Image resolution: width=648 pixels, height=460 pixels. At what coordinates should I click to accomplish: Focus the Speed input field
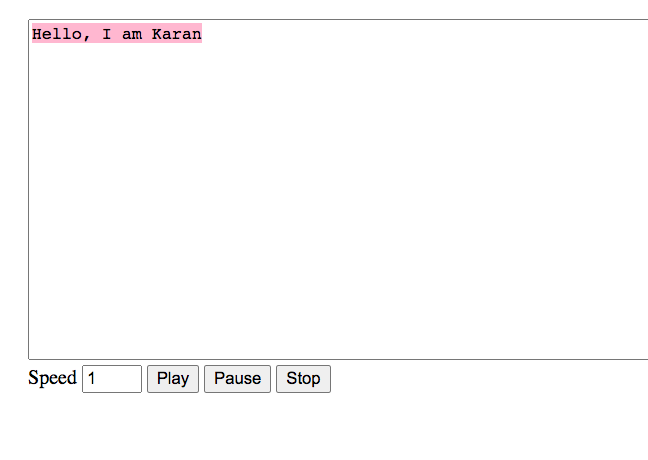pyautogui.click(x=111, y=379)
